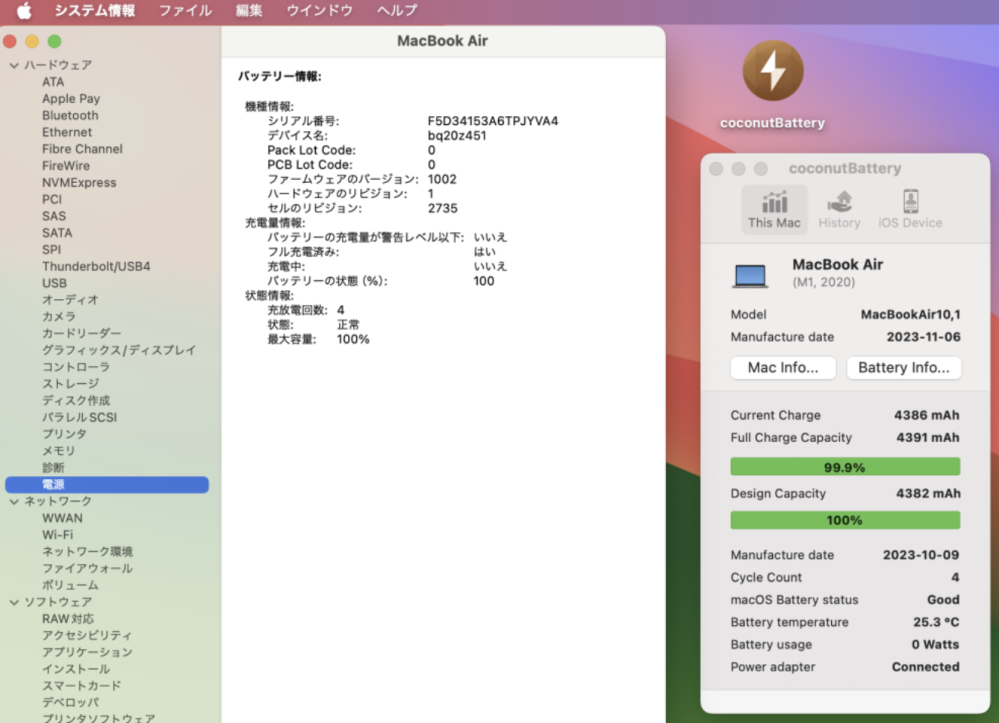
Task: Select カードリーダー in the sidebar
Action: tap(81, 333)
